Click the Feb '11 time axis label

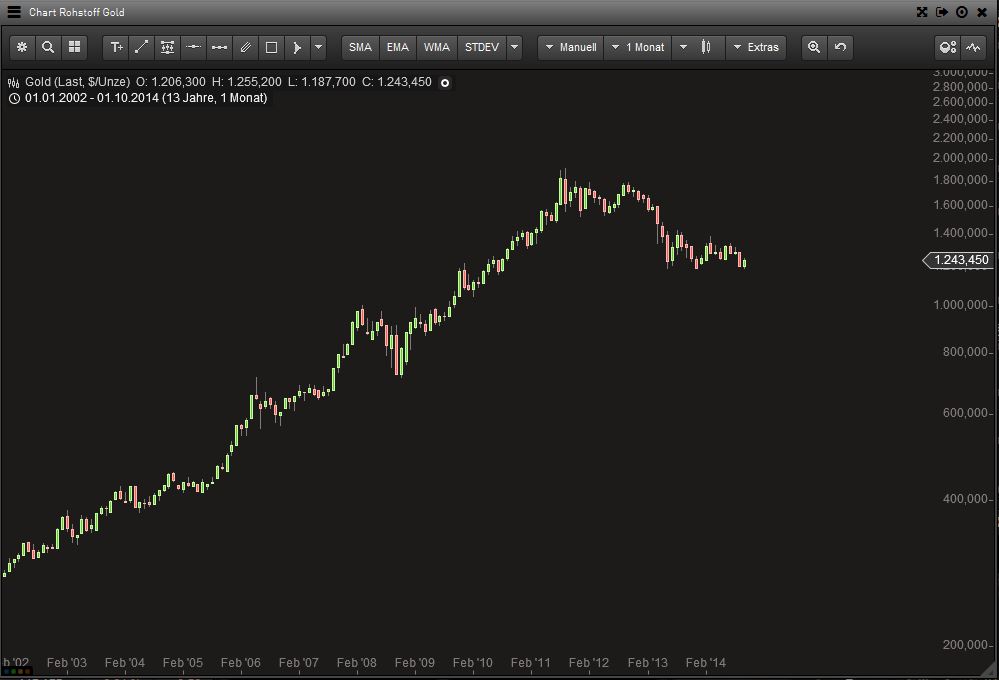click(x=531, y=663)
